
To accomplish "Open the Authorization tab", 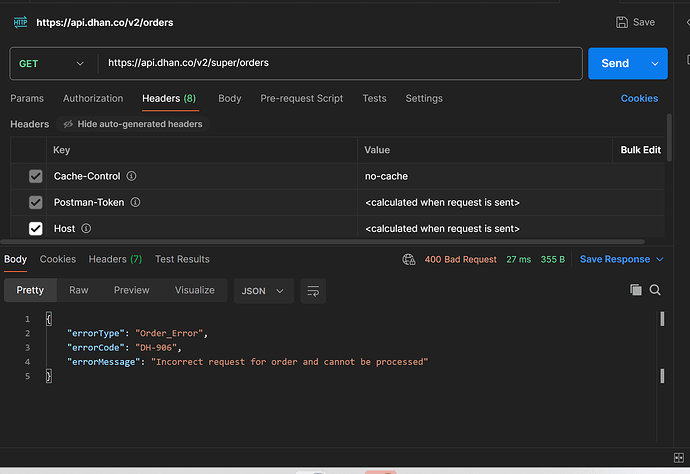I will [x=93, y=98].
